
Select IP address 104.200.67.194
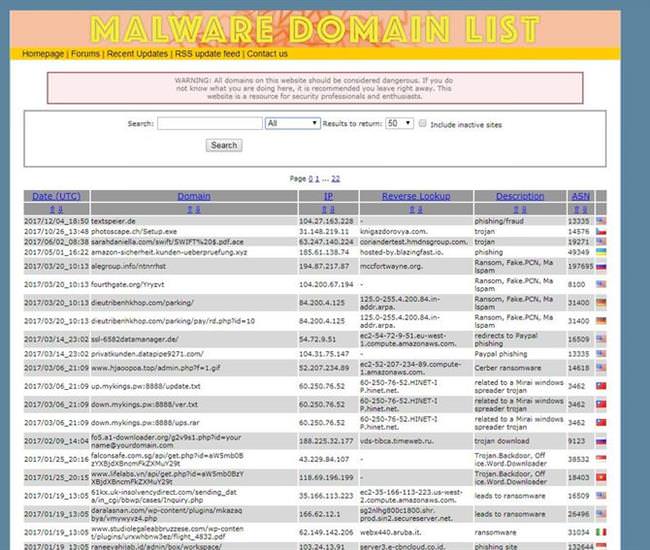pyautogui.click(x=326, y=284)
